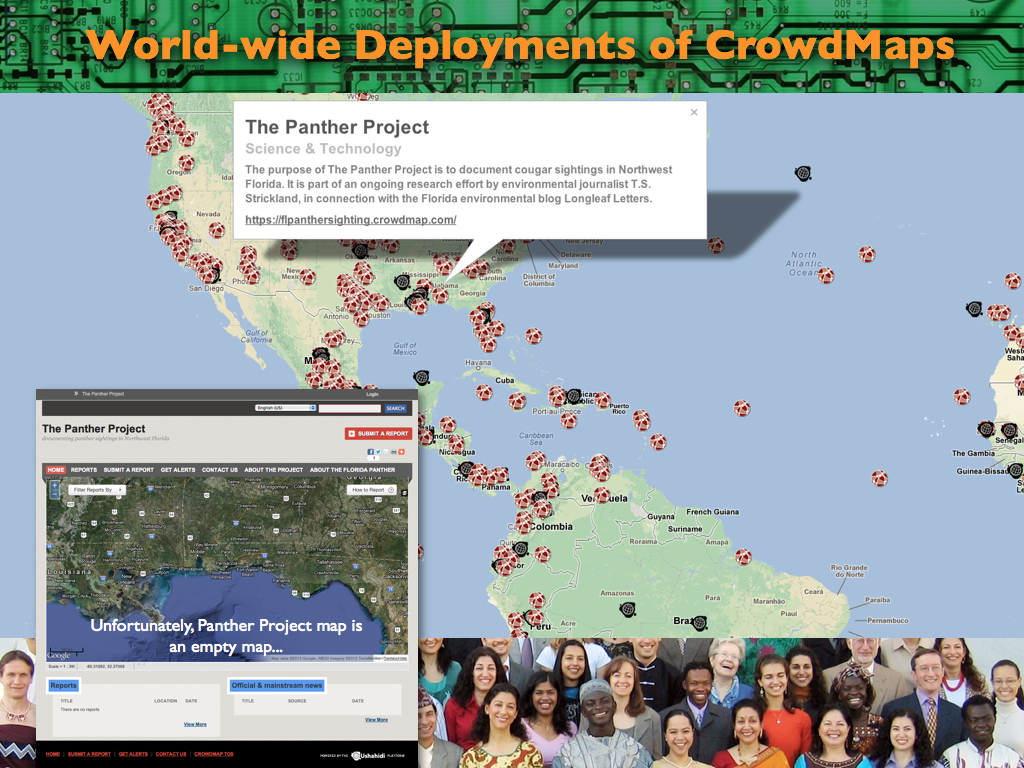Open the How to Report panel
Viewport: 1024px width, 768px height.
pyautogui.click(x=372, y=490)
